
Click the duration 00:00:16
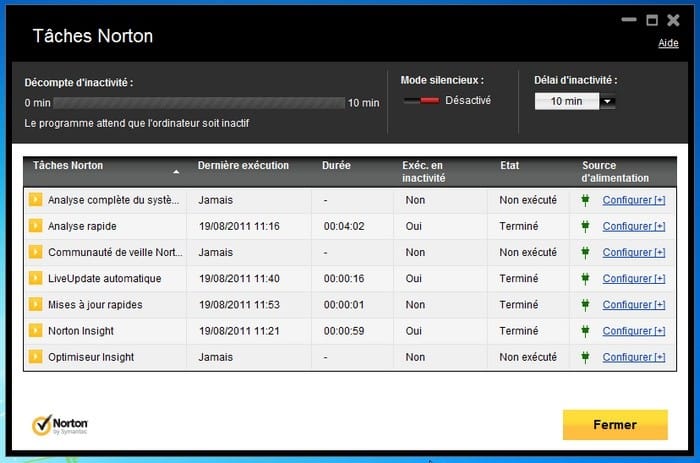(344, 279)
